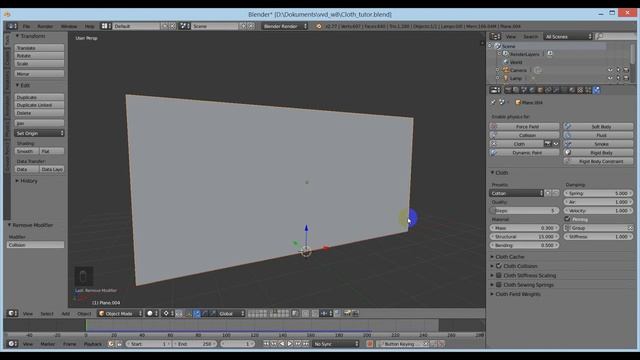Toggle Cloth Collision checkbox
Image resolution: width=640 pixels, height=360 pixels.
coord(499,266)
